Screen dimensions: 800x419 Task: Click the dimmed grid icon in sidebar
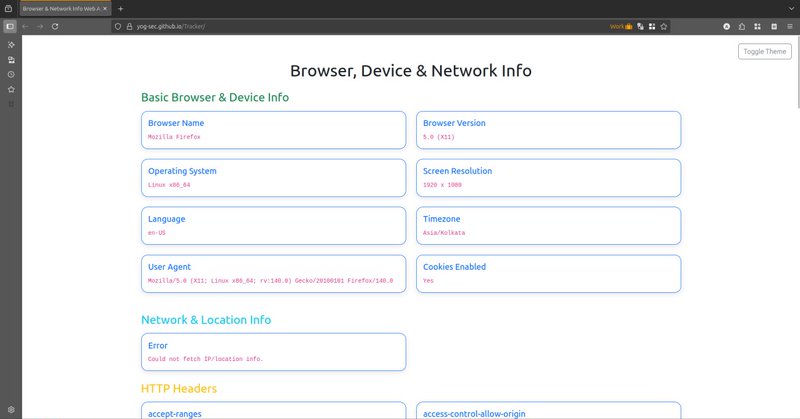tap(11, 104)
